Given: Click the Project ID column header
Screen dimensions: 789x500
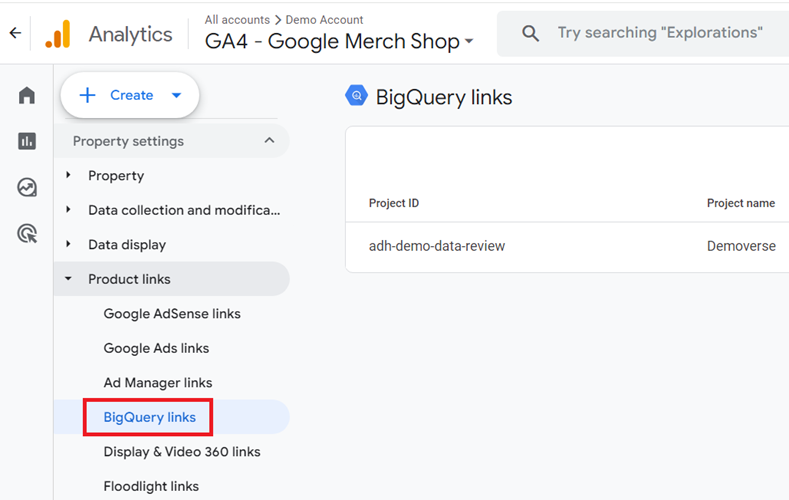Looking at the screenshot, I should pyautogui.click(x=393, y=203).
